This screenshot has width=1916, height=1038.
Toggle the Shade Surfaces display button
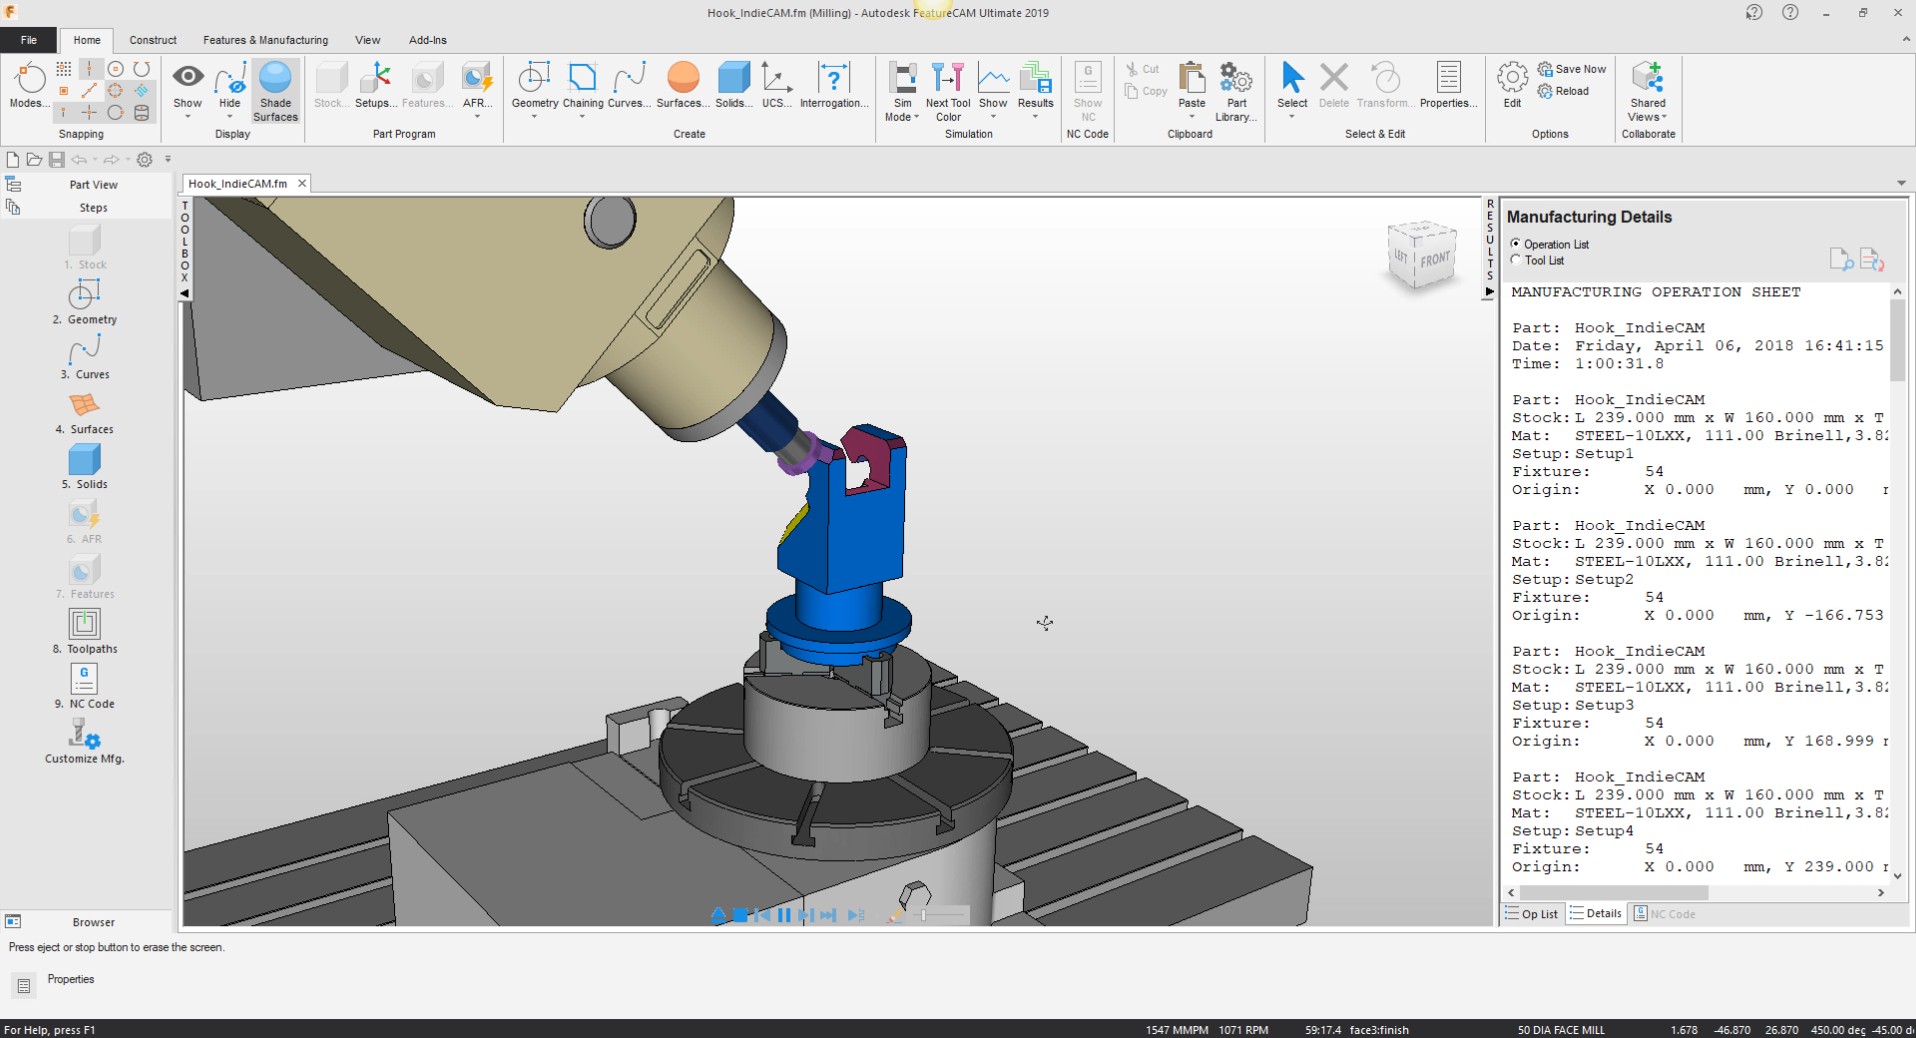click(x=275, y=91)
